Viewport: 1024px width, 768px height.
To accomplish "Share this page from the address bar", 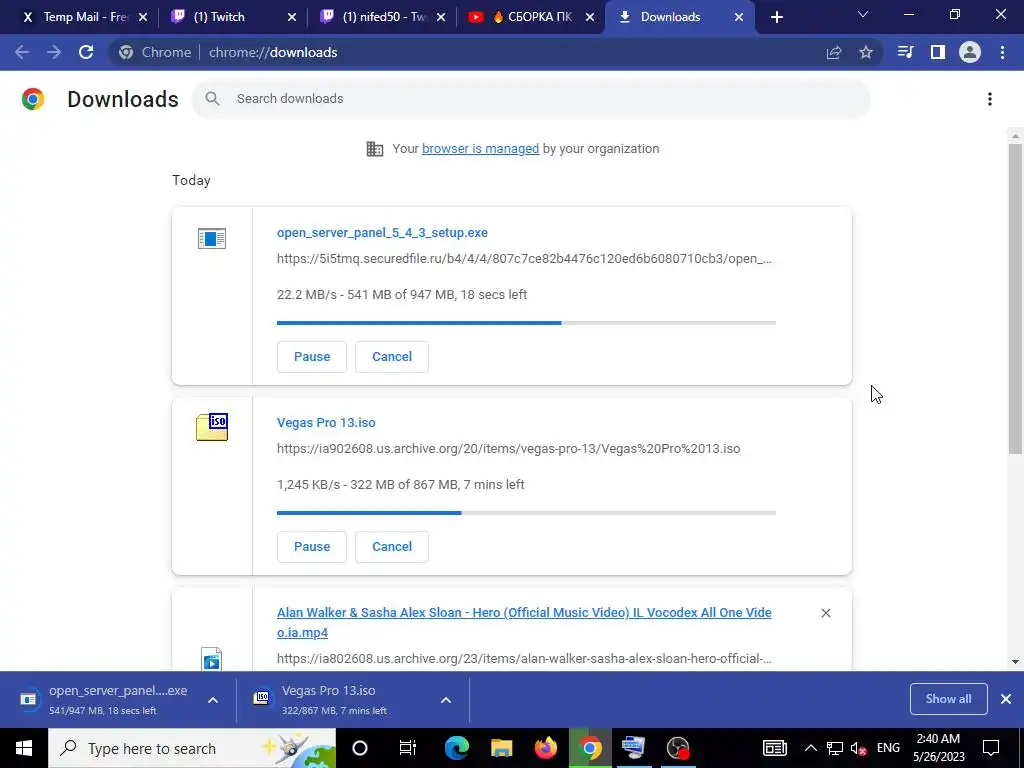I will click(834, 52).
